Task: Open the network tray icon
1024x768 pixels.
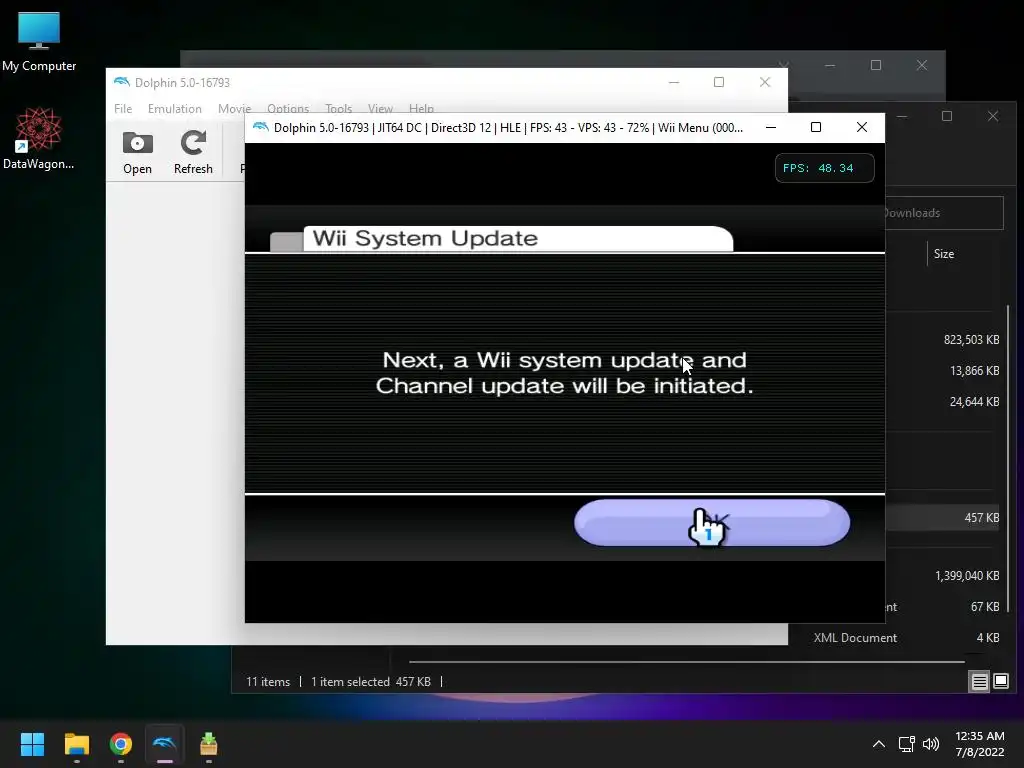Action: pyautogui.click(x=906, y=744)
